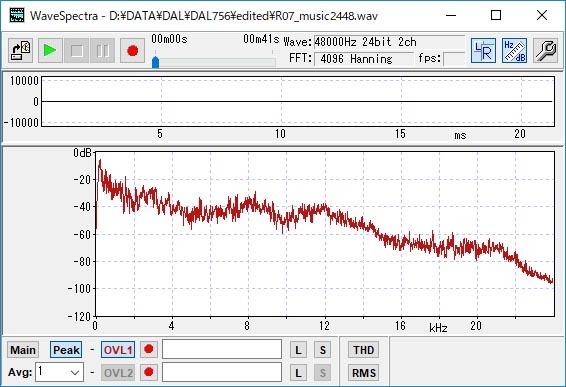This screenshot has height=387, width=566.
Task: Click the 00m41s duration label
Action: point(261,39)
